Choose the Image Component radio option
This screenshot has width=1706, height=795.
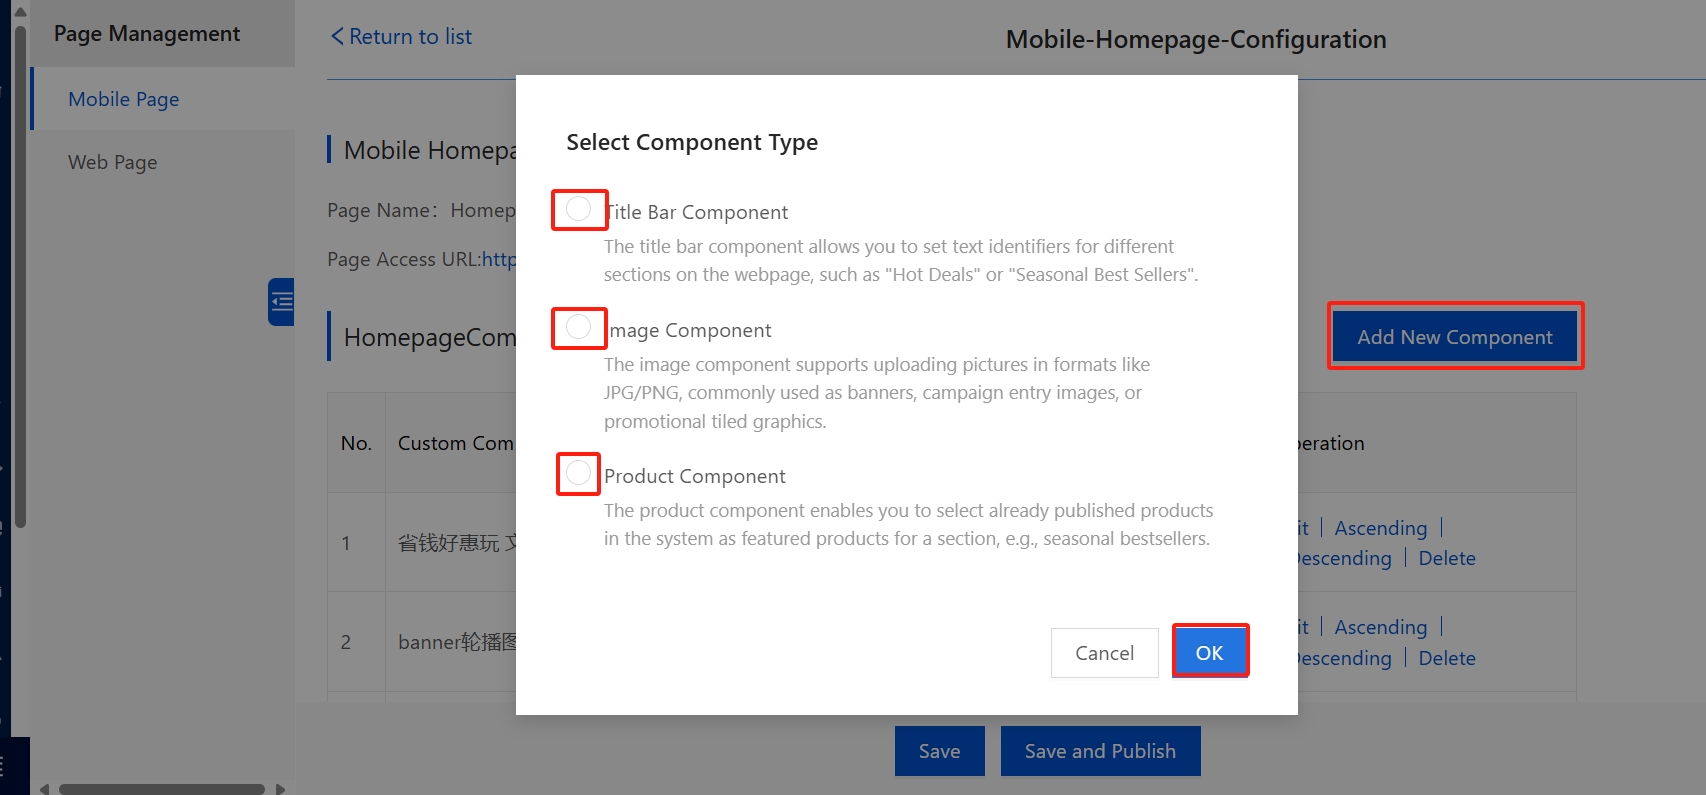[578, 327]
